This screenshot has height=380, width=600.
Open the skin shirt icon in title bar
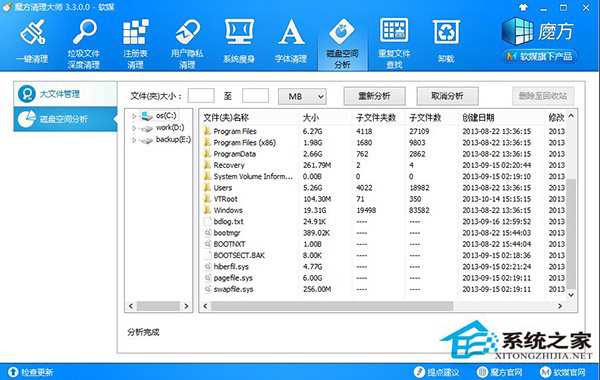(523, 7)
